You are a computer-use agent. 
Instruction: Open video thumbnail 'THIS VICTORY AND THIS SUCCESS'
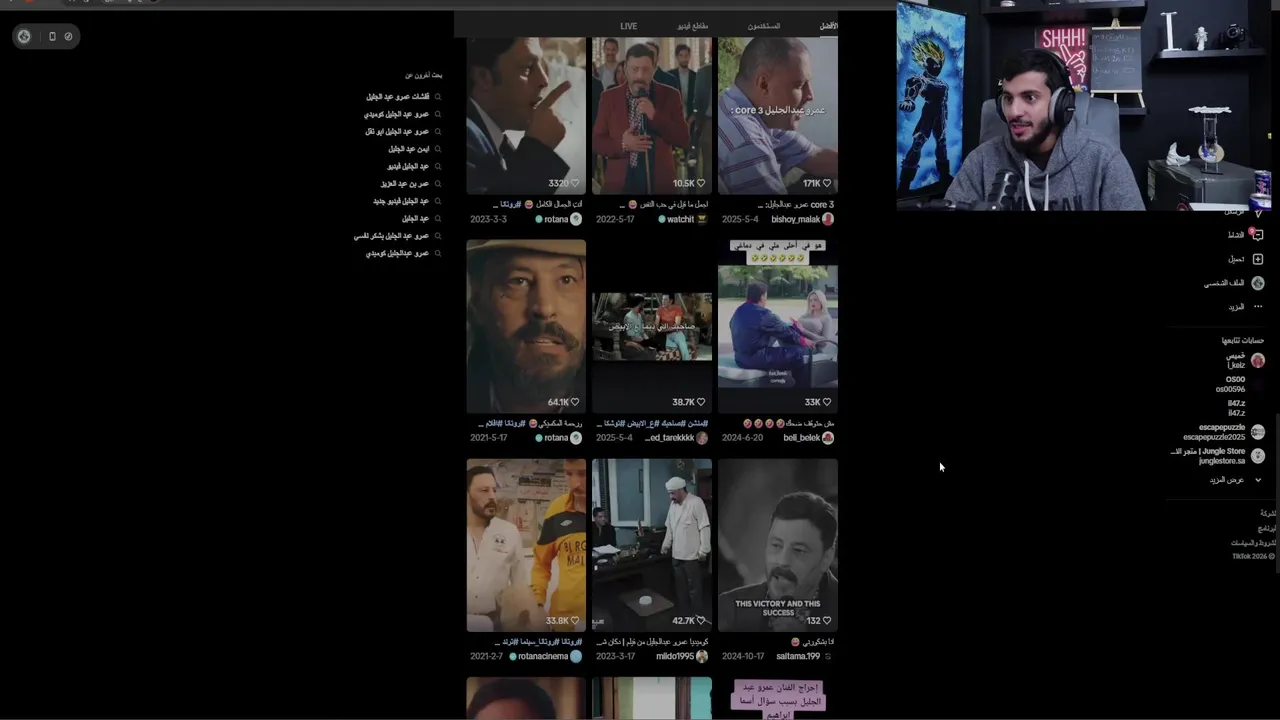778,545
